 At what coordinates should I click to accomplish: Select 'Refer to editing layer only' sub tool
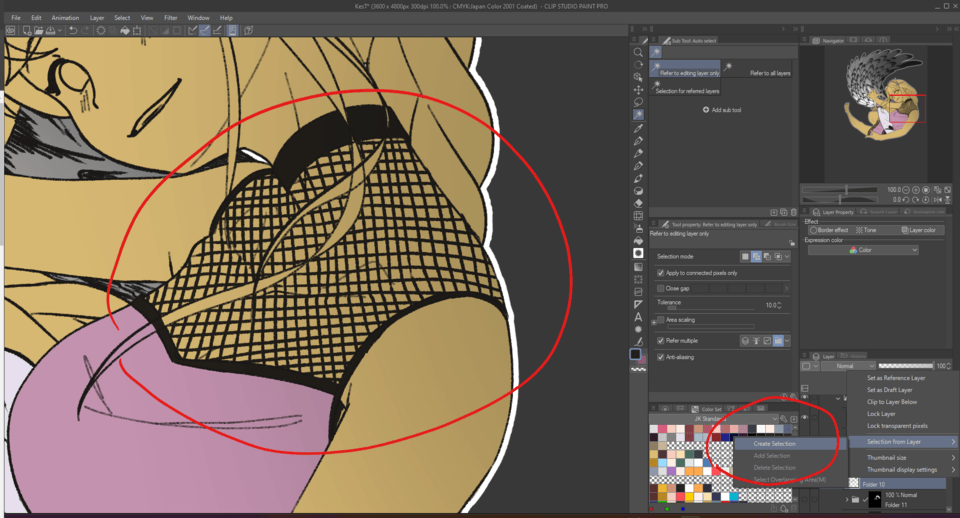click(684, 69)
